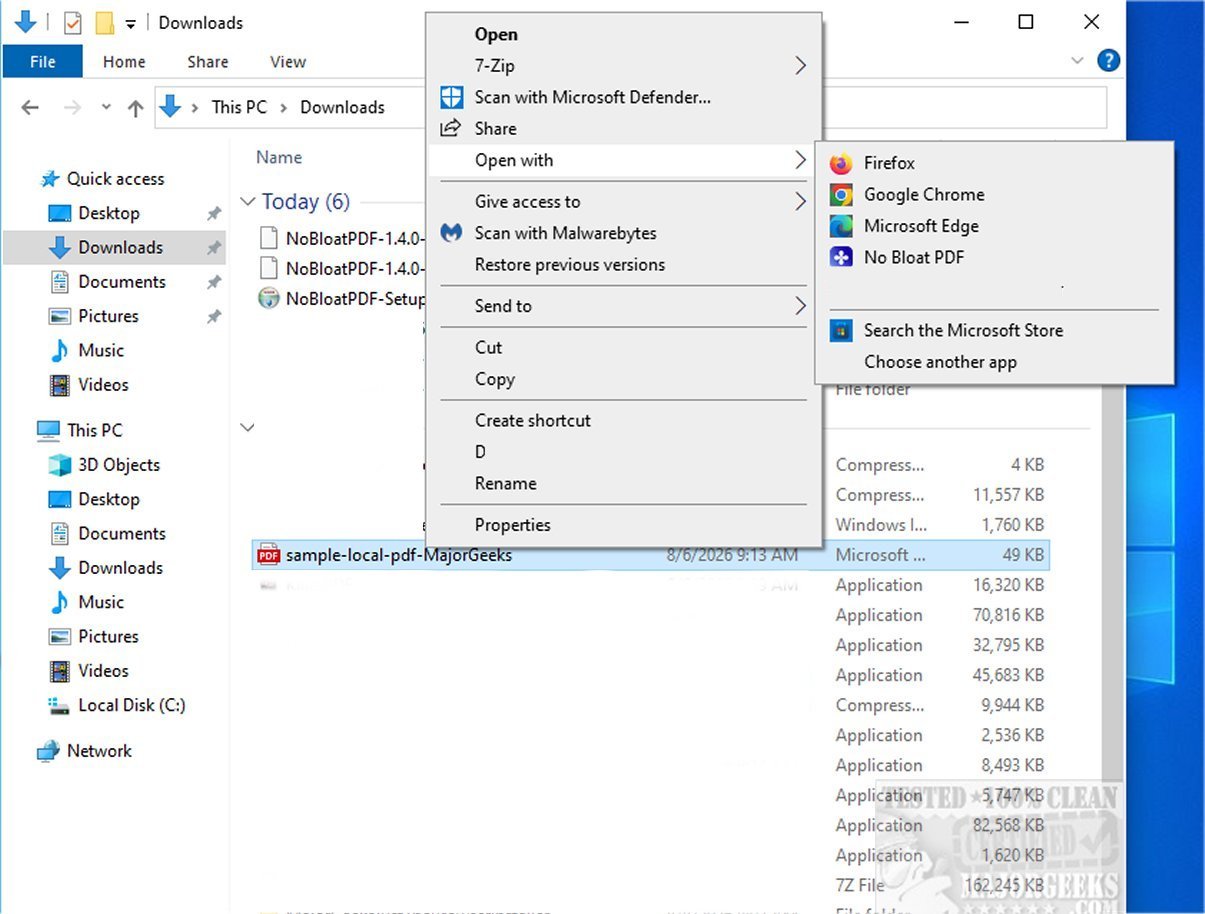Select Restore previous versions
This screenshot has width=1205, height=914.
pos(570,265)
